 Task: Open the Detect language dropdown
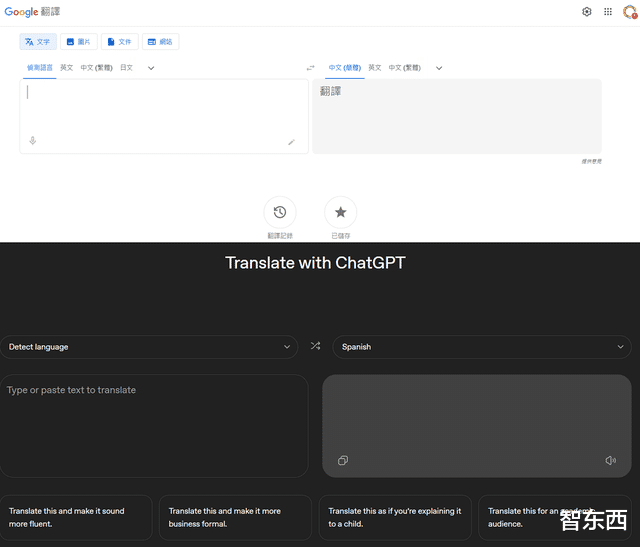149,347
